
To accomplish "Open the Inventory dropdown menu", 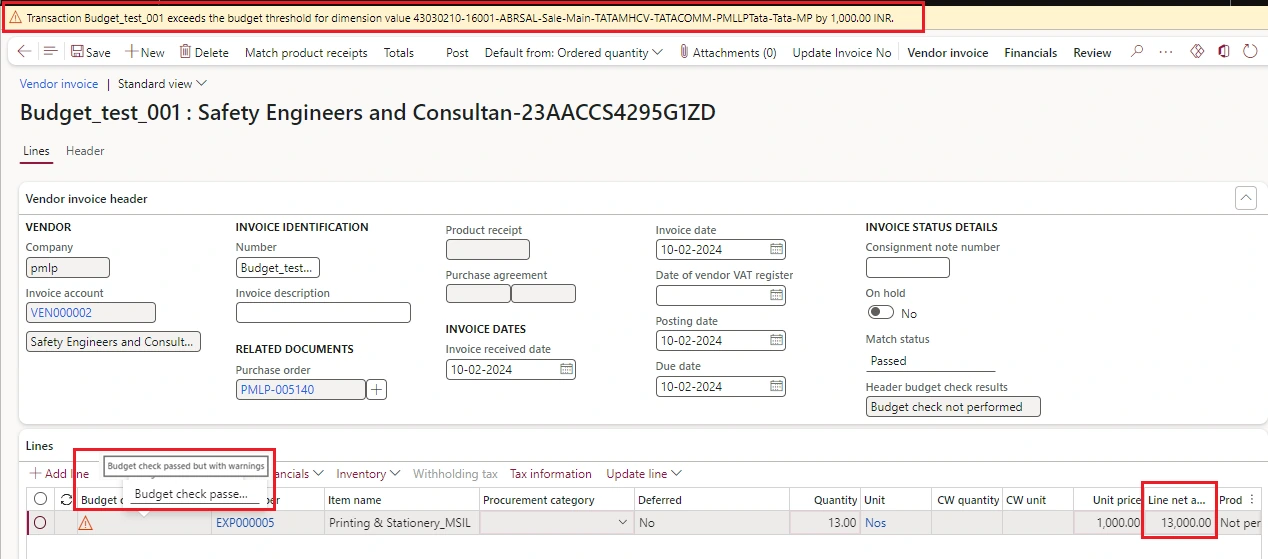I will (368, 474).
